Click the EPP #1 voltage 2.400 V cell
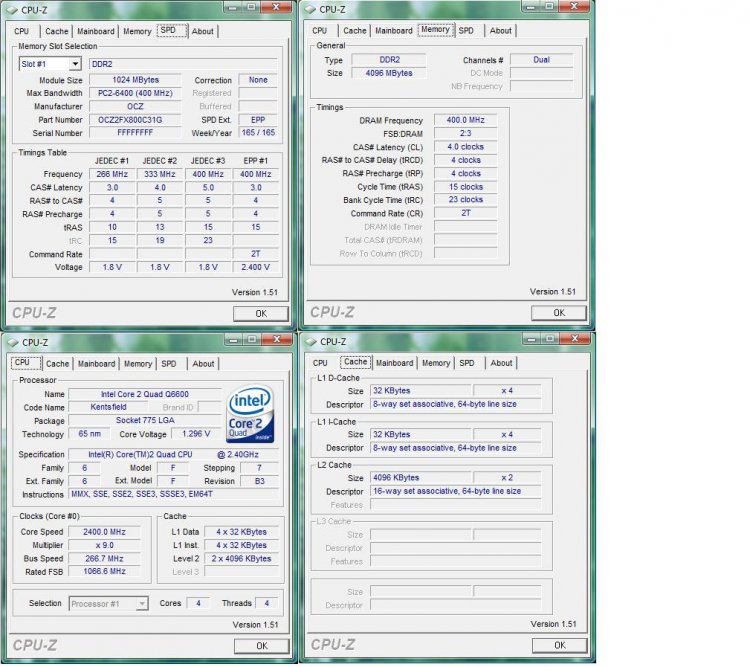Viewport: 750px width, 667px height. coord(255,267)
